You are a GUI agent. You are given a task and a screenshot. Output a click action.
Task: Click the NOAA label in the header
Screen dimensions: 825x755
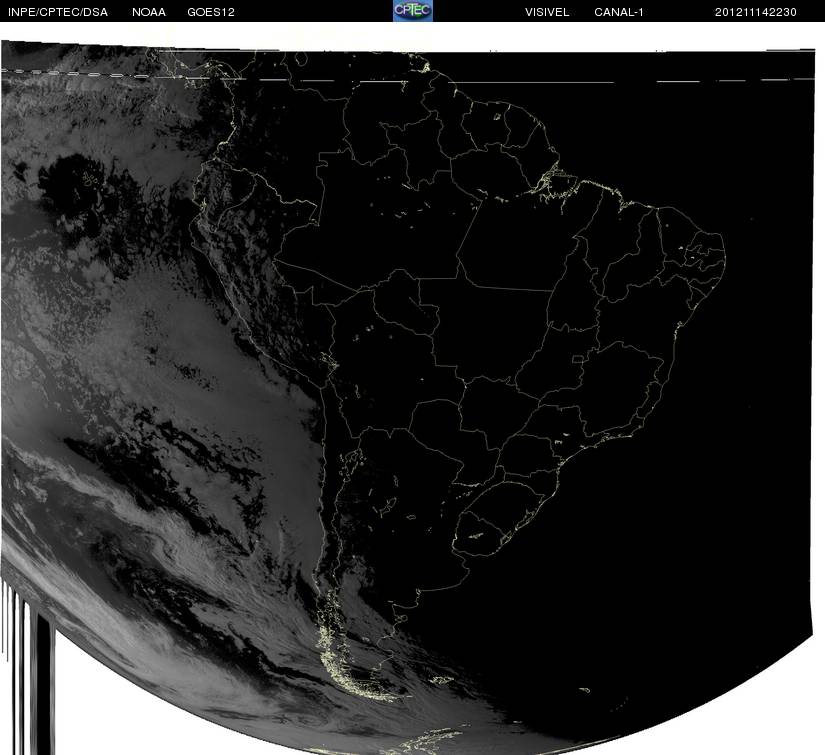(149, 12)
